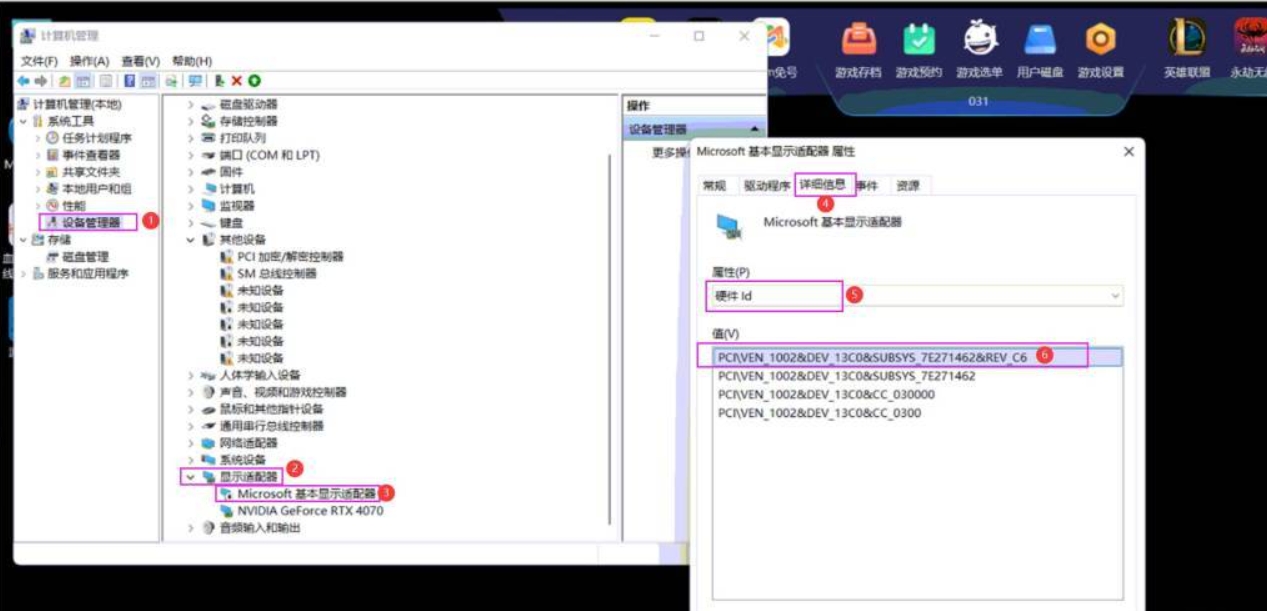Viewport: 1267px width, 611px height.
Task: Launch 英雄联盟 from the top bar
Action: [1187, 40]
